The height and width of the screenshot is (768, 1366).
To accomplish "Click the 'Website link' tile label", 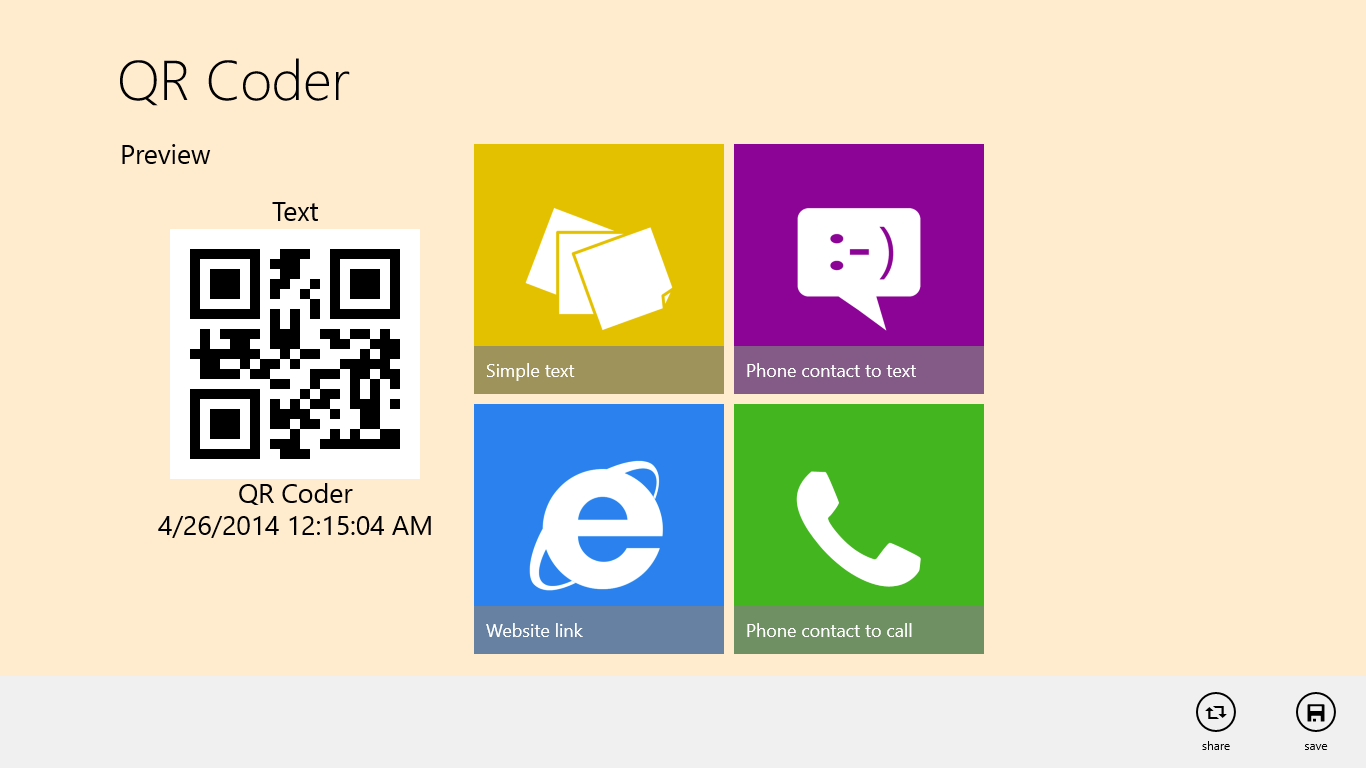I will 534,631.
